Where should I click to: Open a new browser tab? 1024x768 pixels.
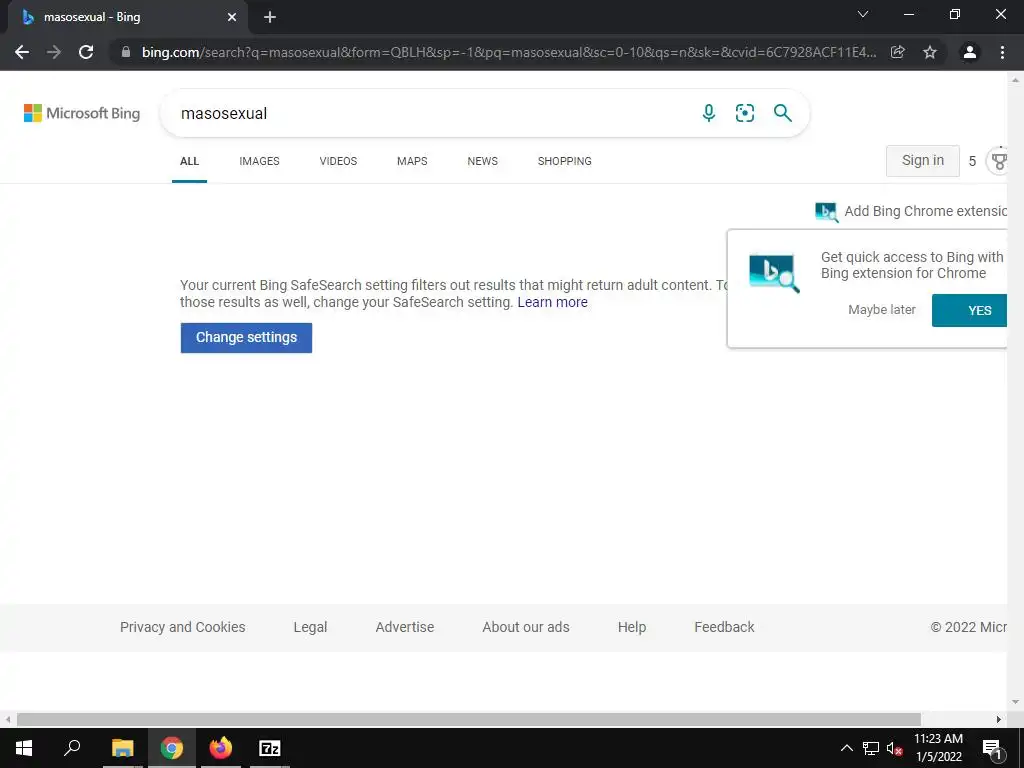coord(270,17)
